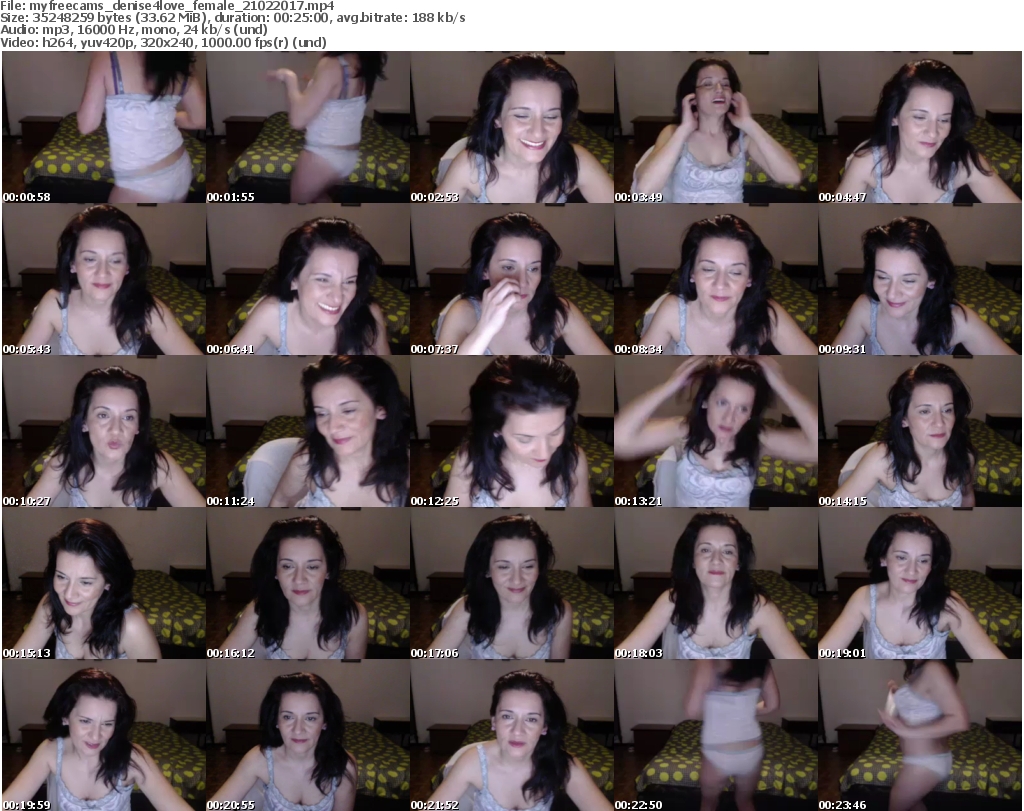Select the thumbnail timestamped 00:19:01
1024x811 pixels.
920,583
